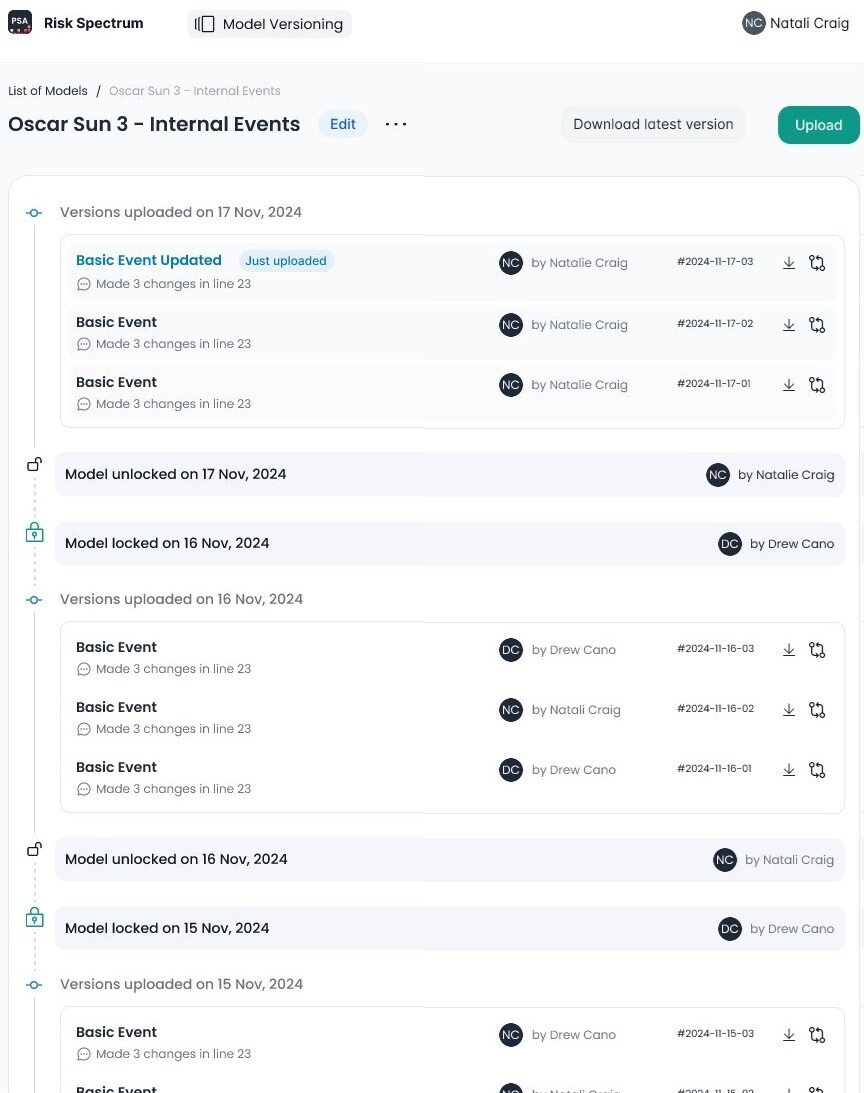Compare version #2024-11-17-03 icon
The image size is (864, 1093).
[817, 263]
